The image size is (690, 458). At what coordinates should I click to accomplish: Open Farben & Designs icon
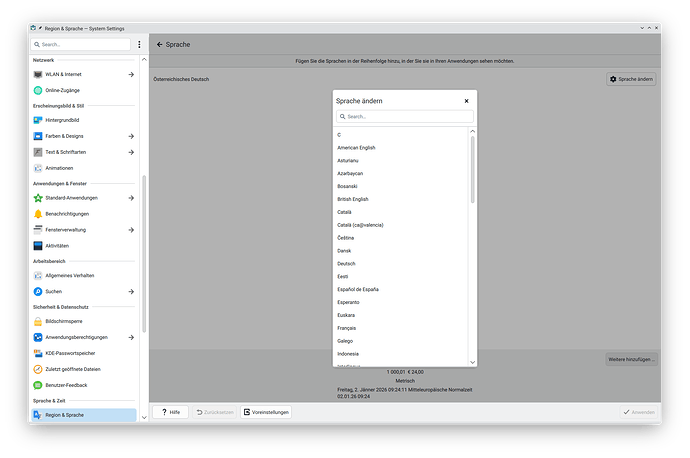coord(38,136)
